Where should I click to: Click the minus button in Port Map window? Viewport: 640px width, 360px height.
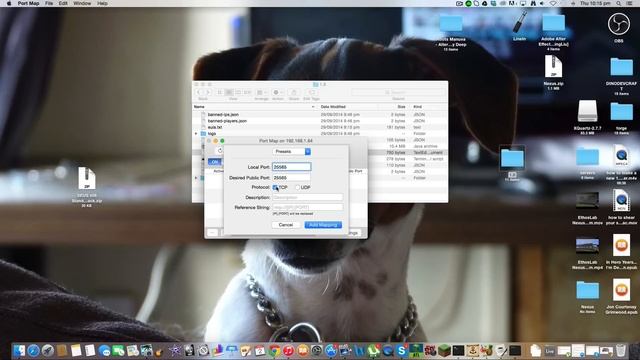coord(212,233)
